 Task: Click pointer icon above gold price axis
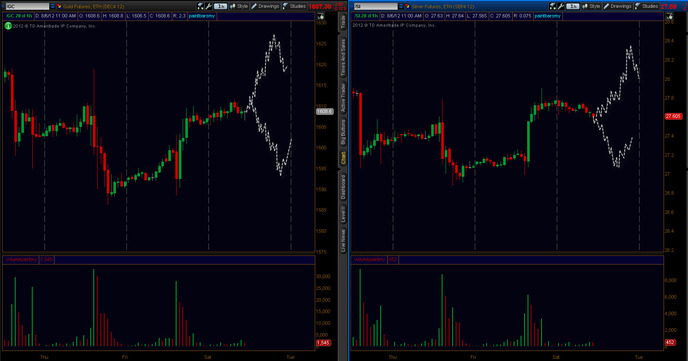[x=321, y=16]
